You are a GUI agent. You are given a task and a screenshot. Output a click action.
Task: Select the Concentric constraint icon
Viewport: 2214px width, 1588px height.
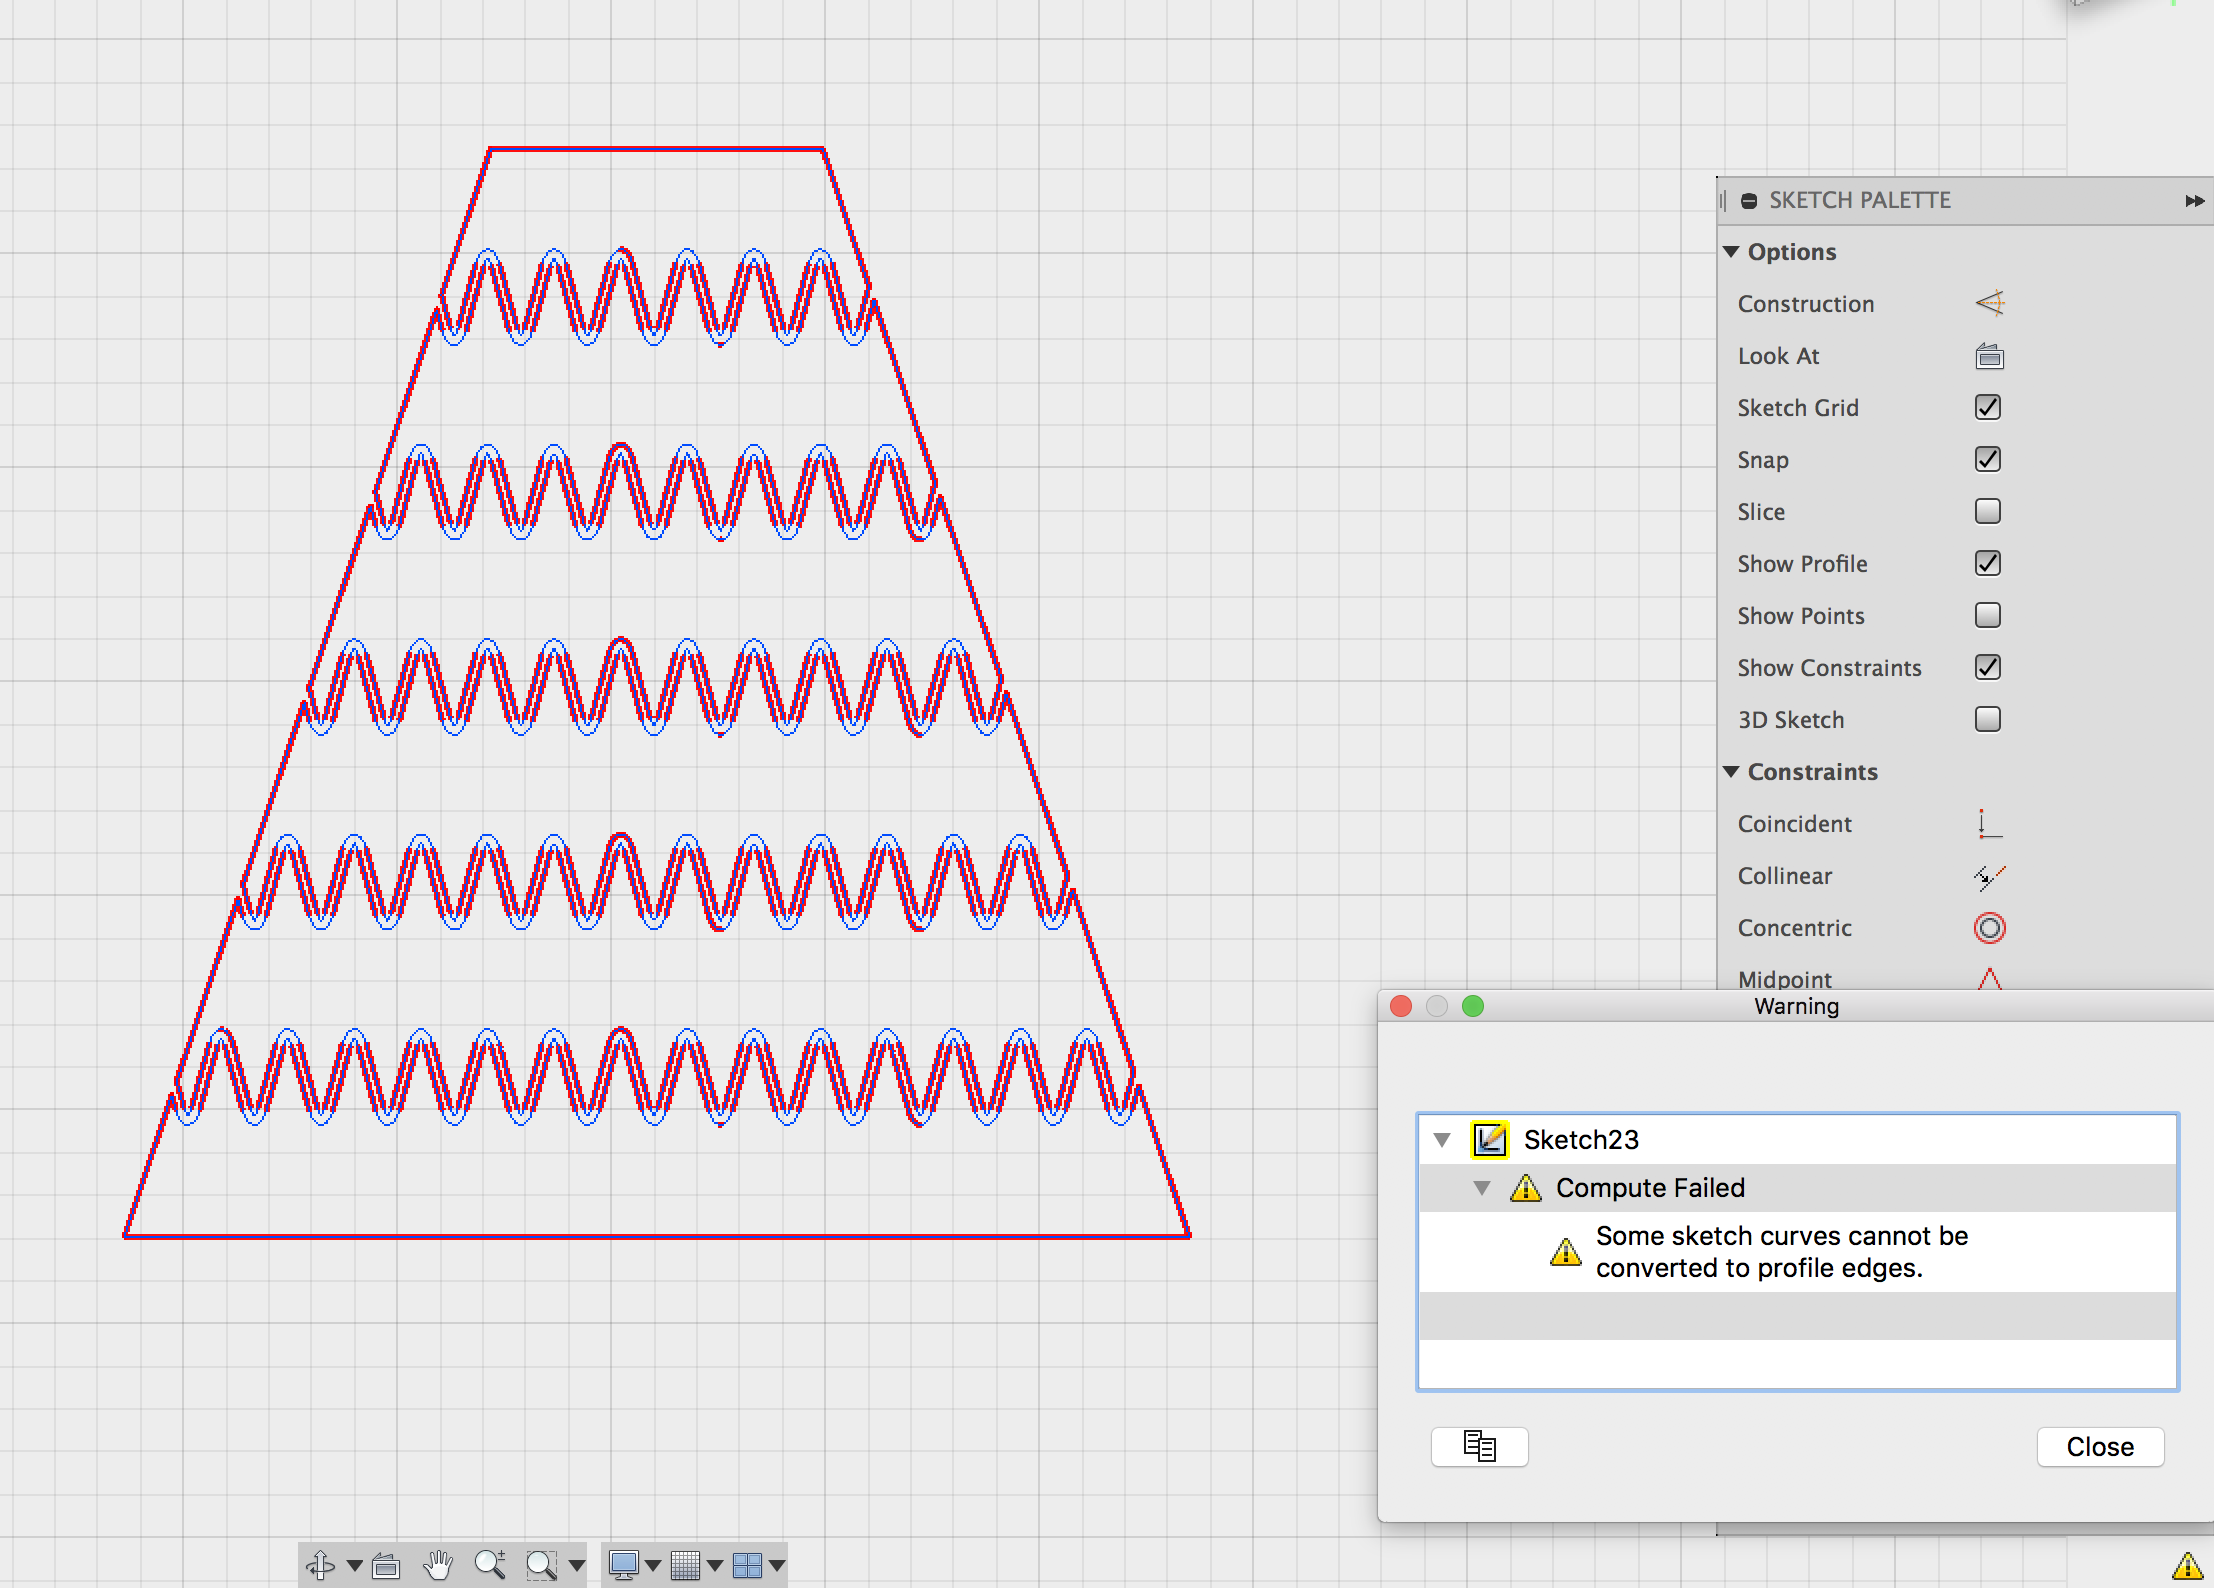pyautogui.click(x=1989, y=928)
